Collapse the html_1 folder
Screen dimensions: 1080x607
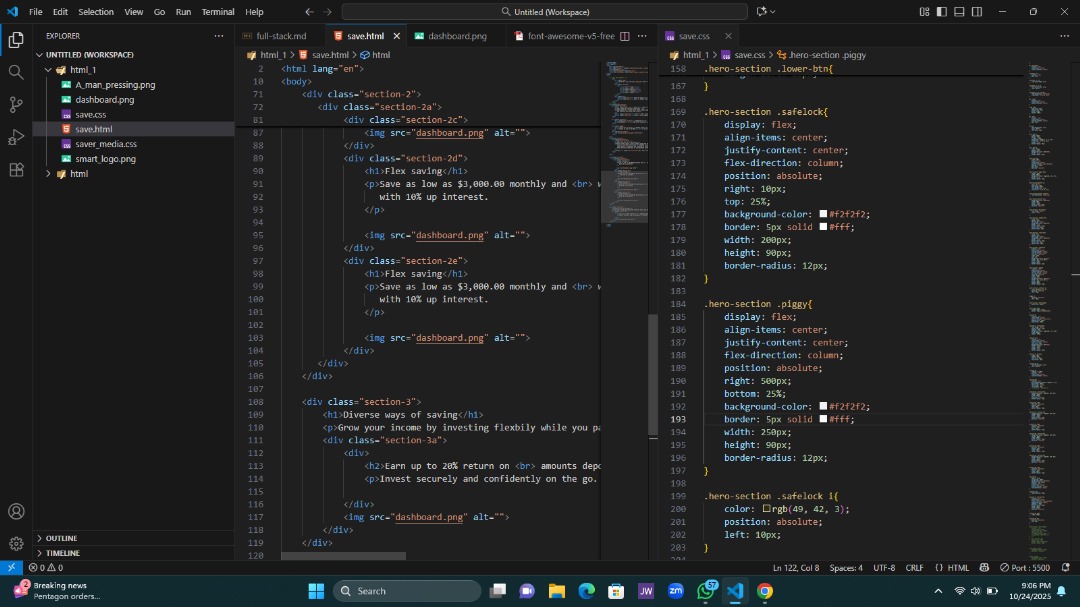pyautogui.click(x=48, y=70)
